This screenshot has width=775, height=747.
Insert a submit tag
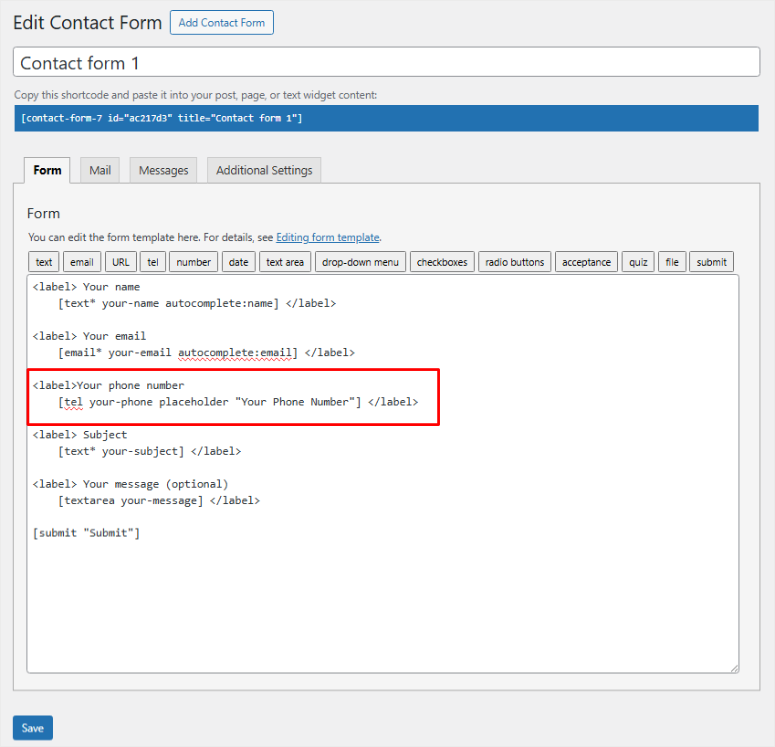(x=712, y=262)
